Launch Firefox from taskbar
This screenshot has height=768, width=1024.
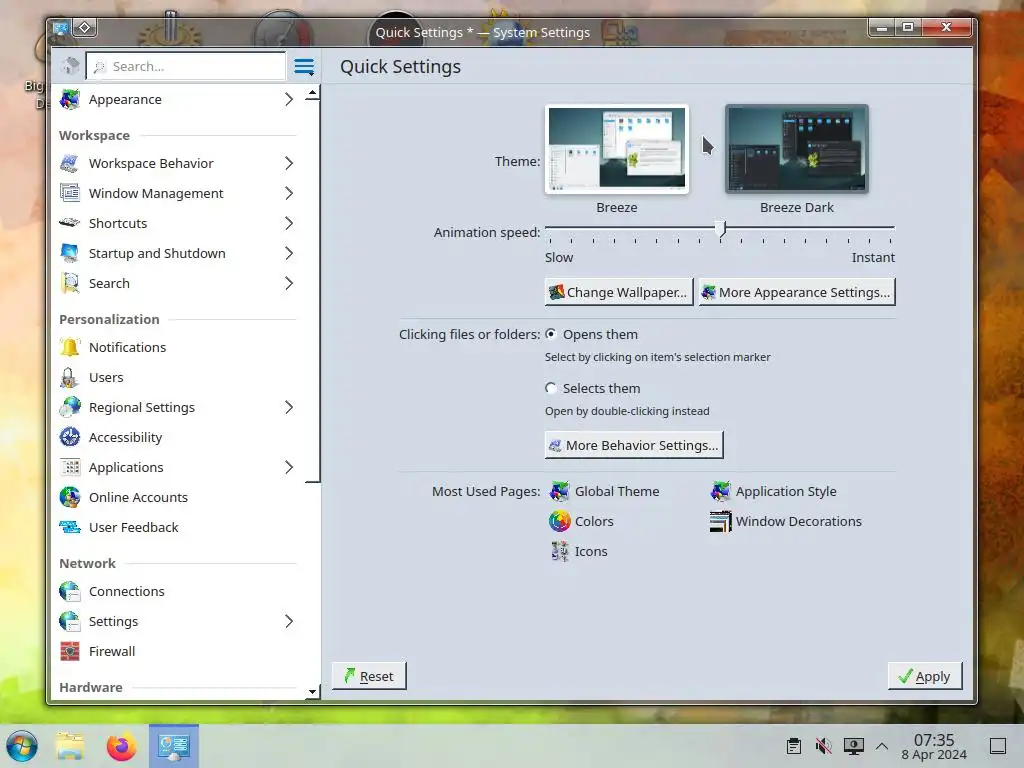(x=121, y=746)
